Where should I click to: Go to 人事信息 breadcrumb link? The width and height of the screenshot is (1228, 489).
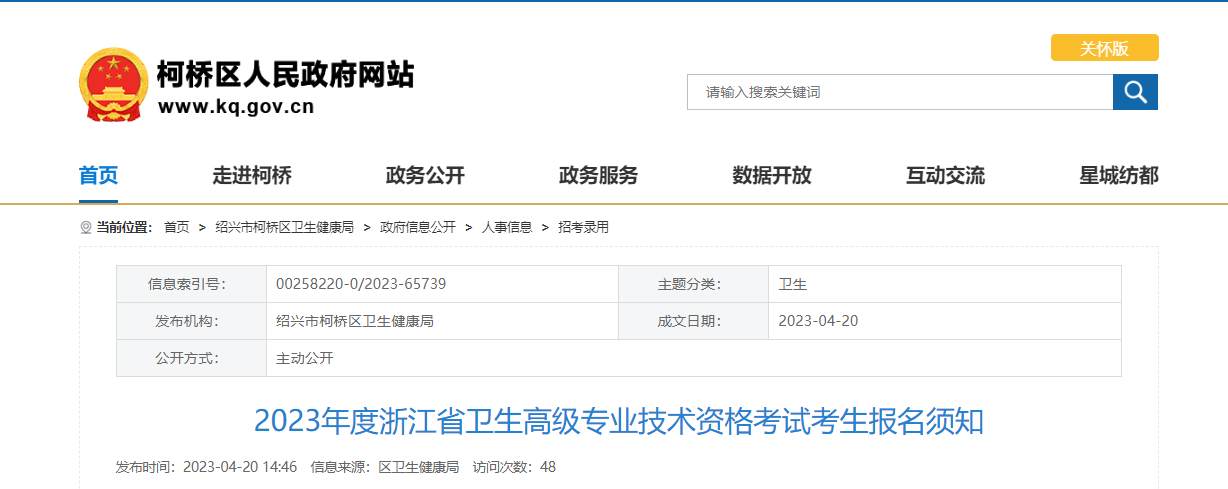(506, 228)
